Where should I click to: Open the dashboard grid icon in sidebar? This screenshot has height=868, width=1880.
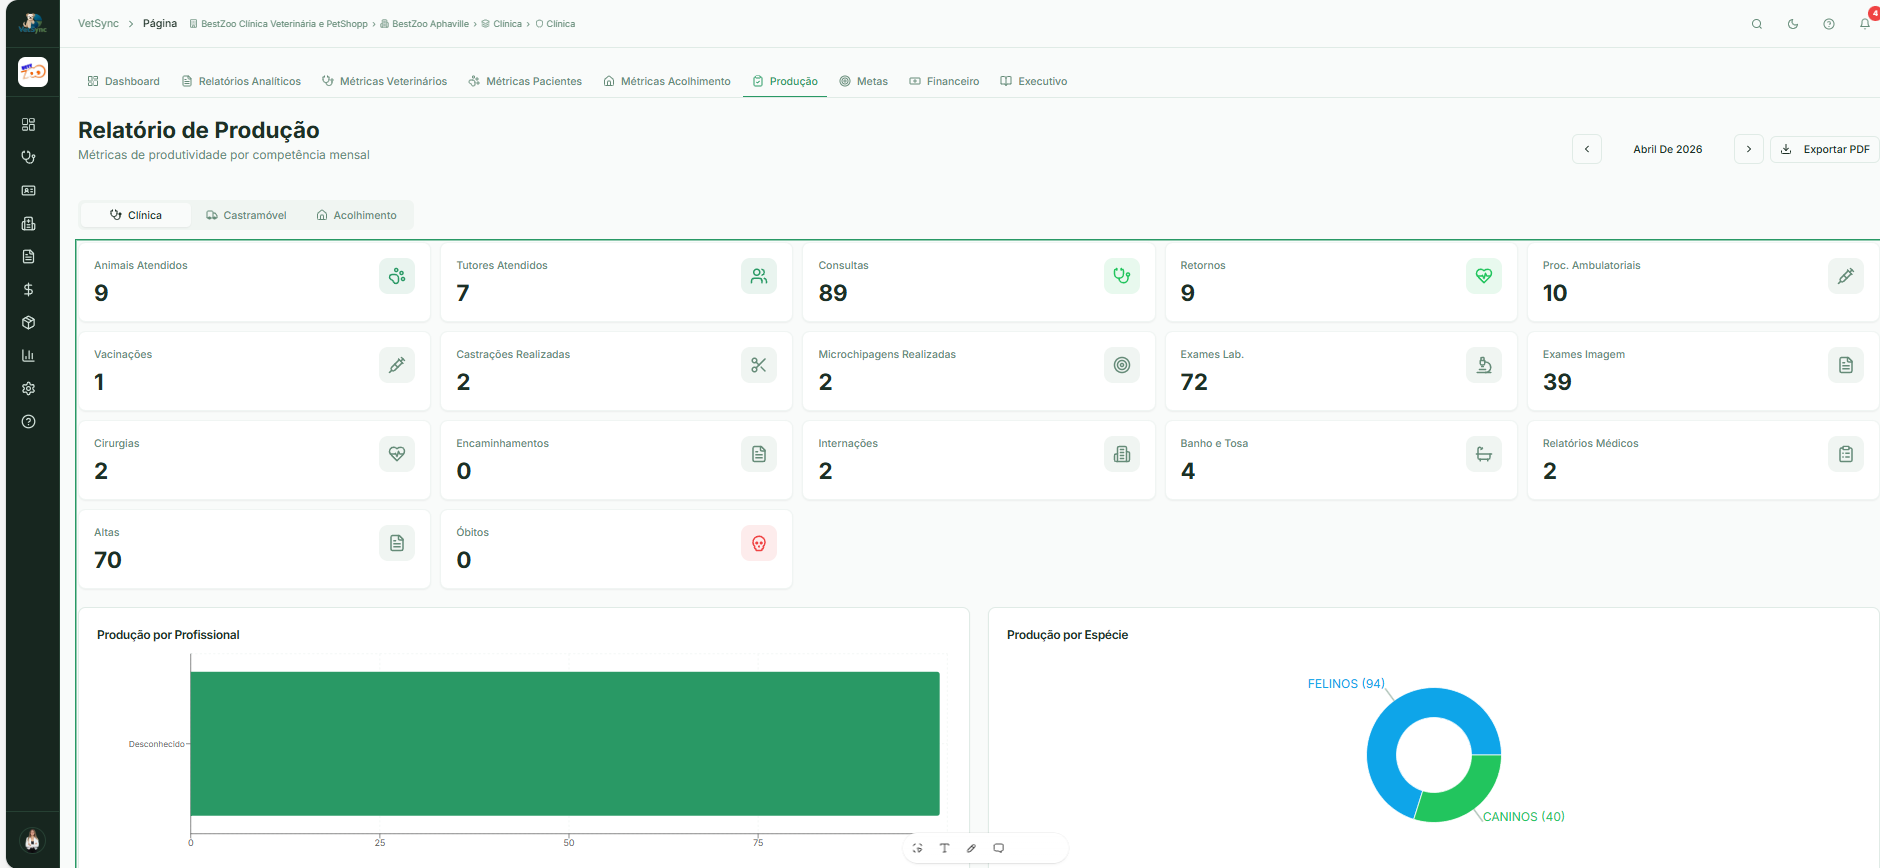pos(29,124)
